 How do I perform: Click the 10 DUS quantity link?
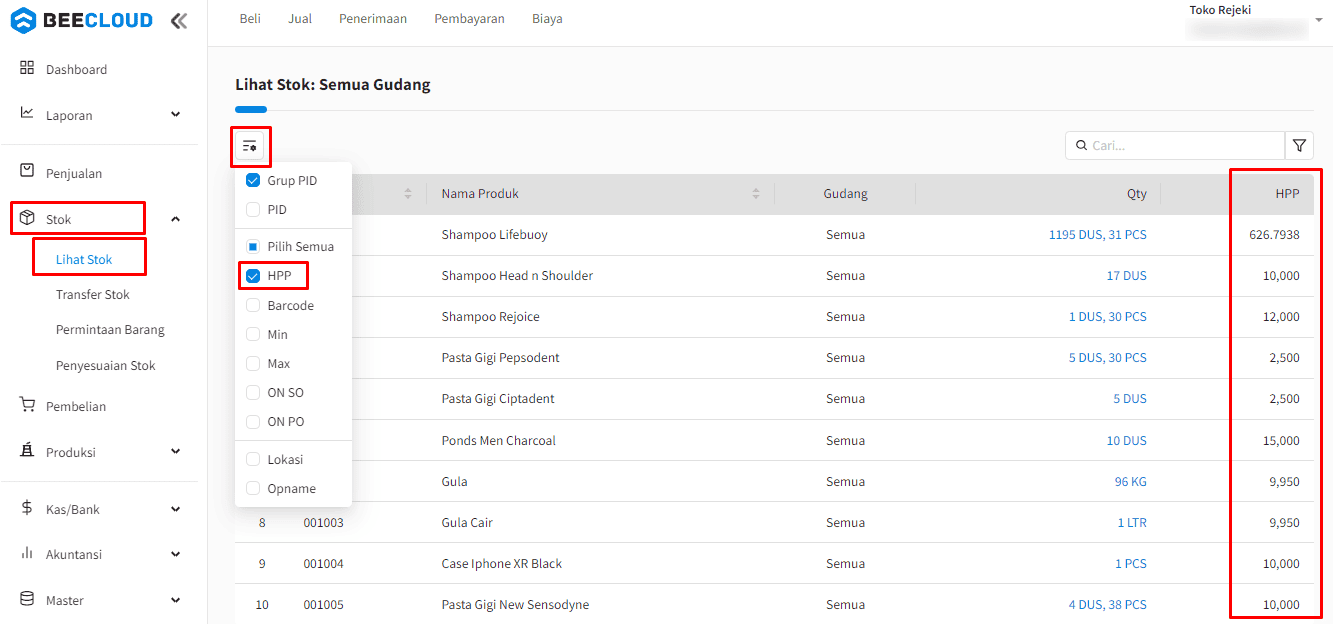click(x=1127, y=441)
